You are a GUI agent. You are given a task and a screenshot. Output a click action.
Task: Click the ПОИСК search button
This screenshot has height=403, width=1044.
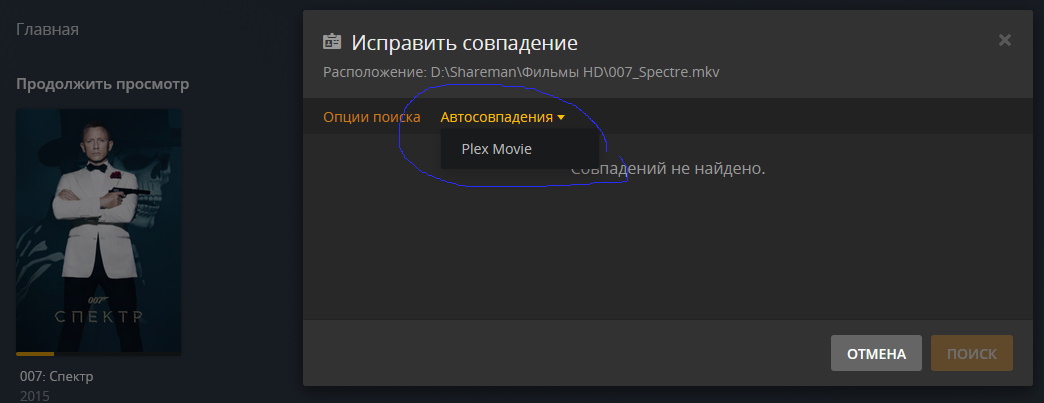971,353
